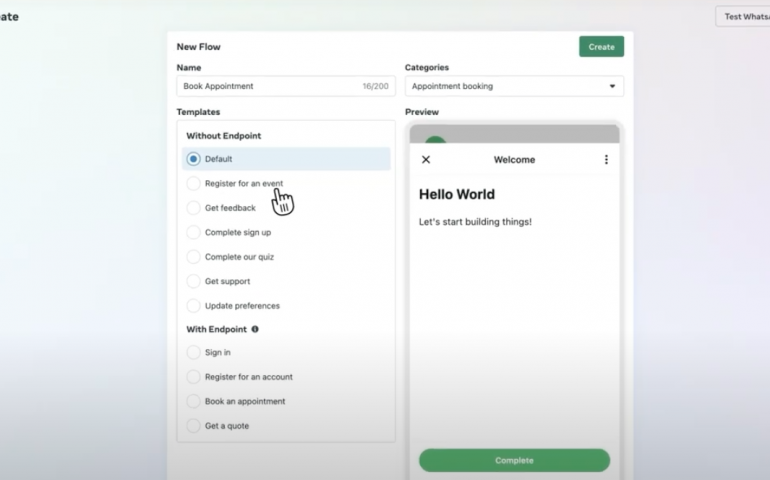Choose the Get feedback template

pos(194,208)
